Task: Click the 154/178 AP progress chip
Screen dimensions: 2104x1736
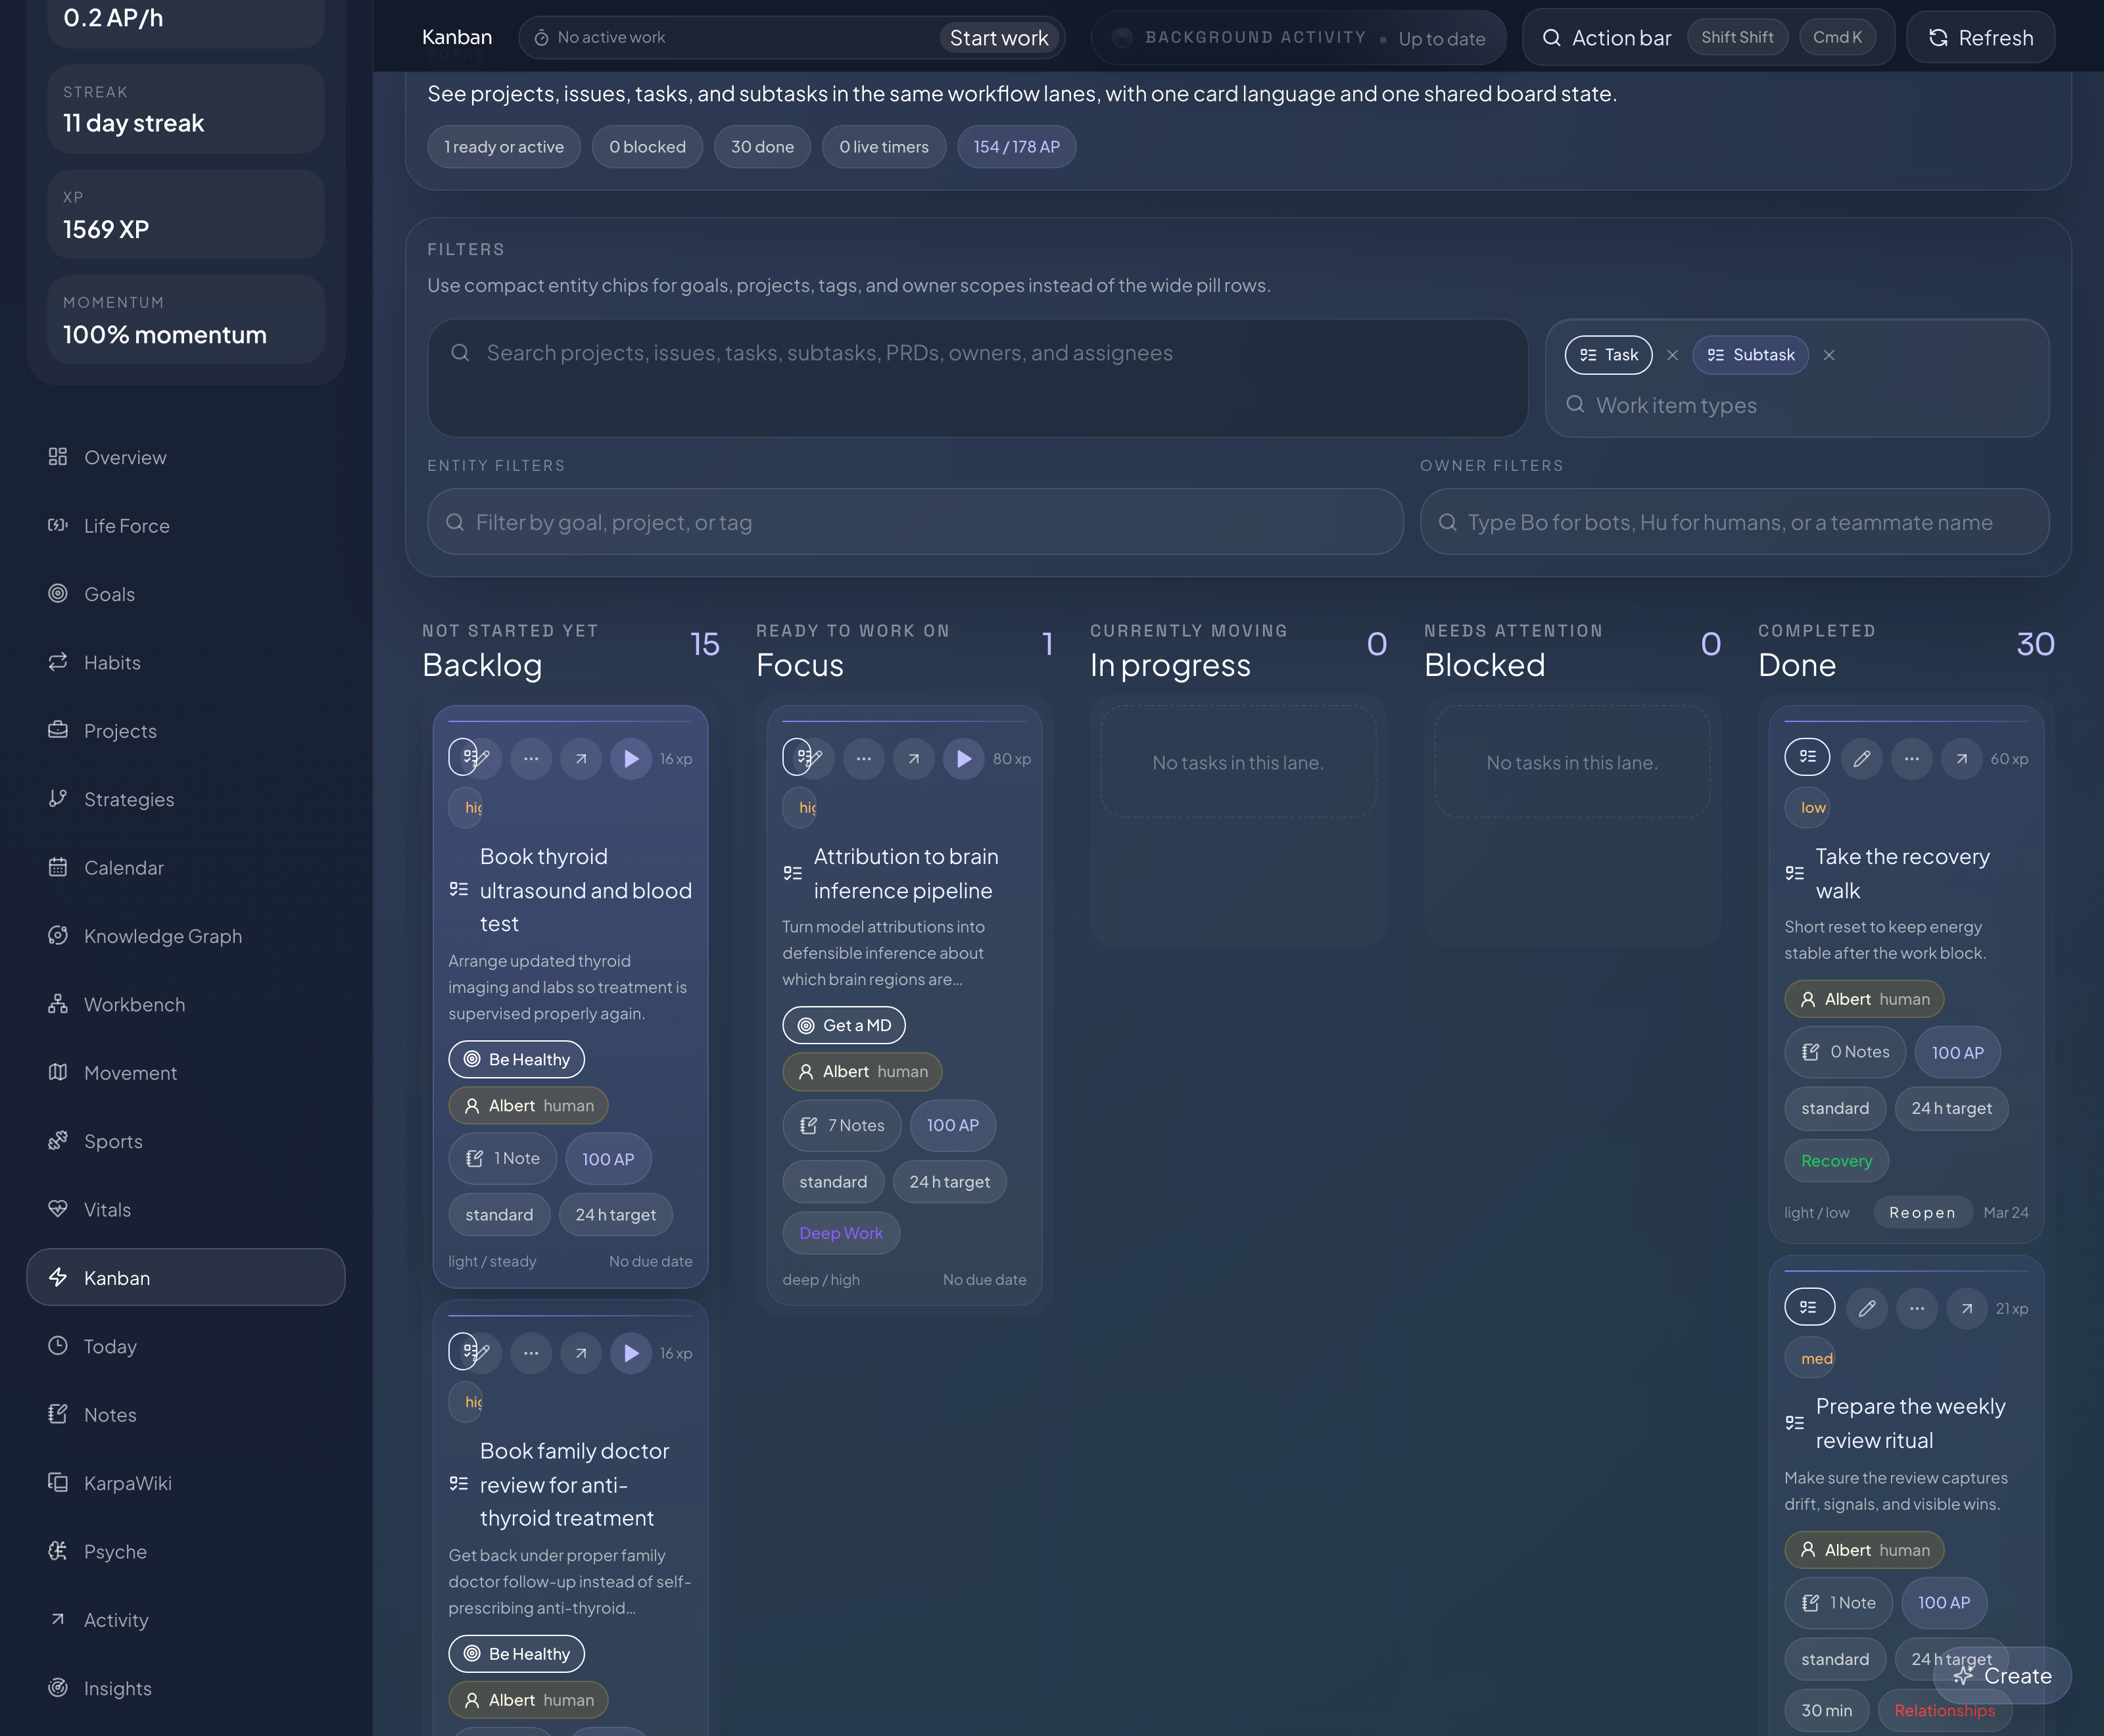Action: (1016, 146)
